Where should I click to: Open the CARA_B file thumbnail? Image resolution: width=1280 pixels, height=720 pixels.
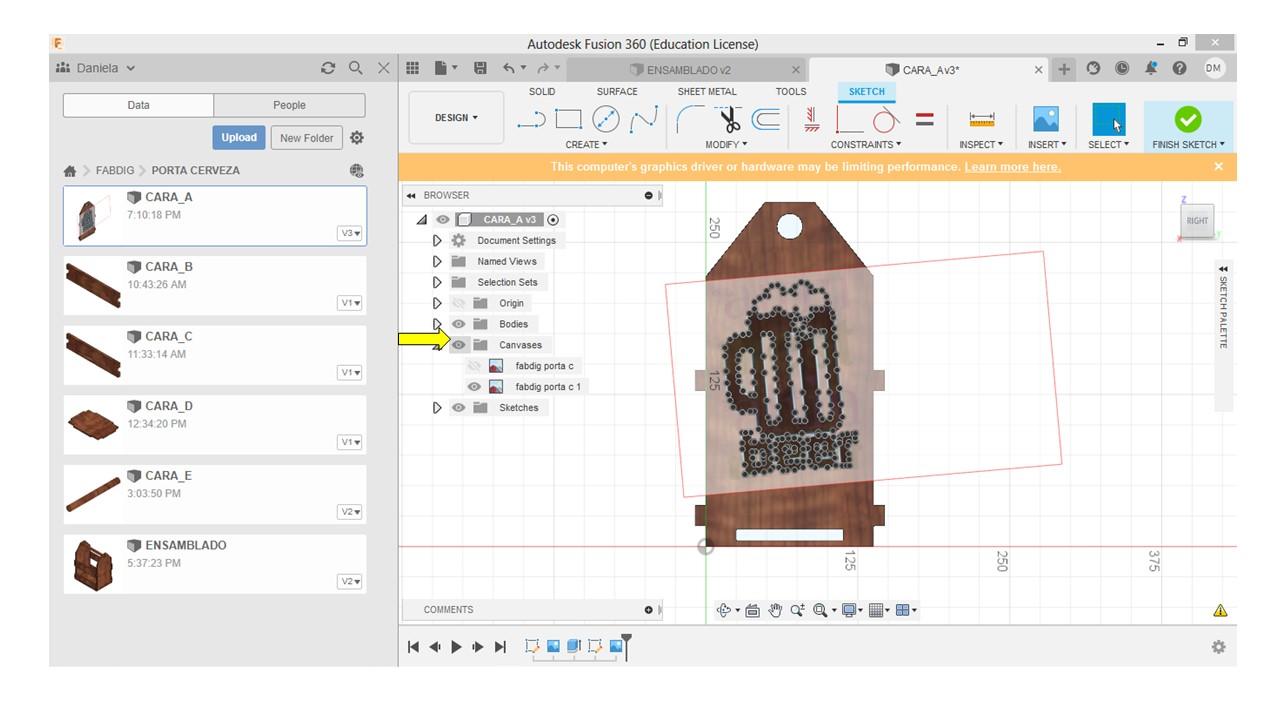[93, 285]
